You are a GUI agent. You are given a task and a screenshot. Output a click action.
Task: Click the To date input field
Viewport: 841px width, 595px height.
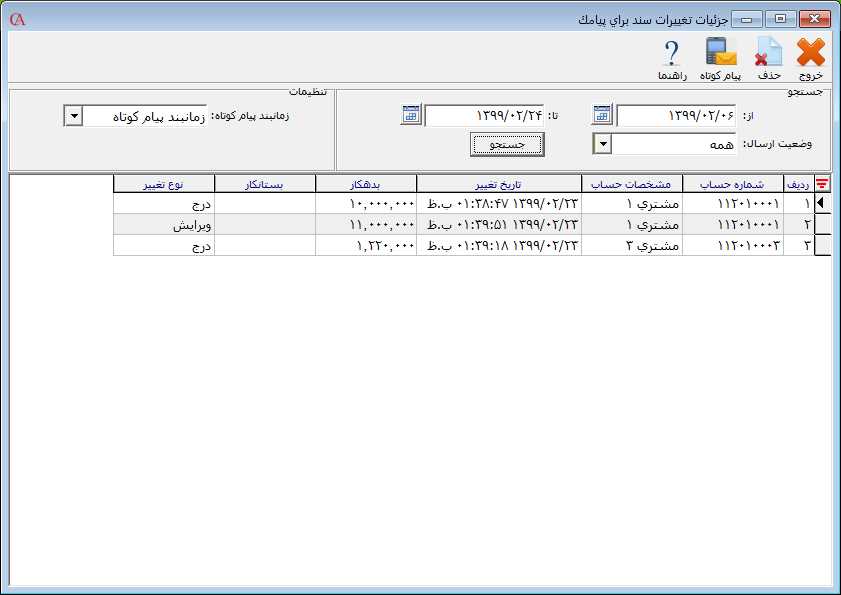click(x=484, y=116)
